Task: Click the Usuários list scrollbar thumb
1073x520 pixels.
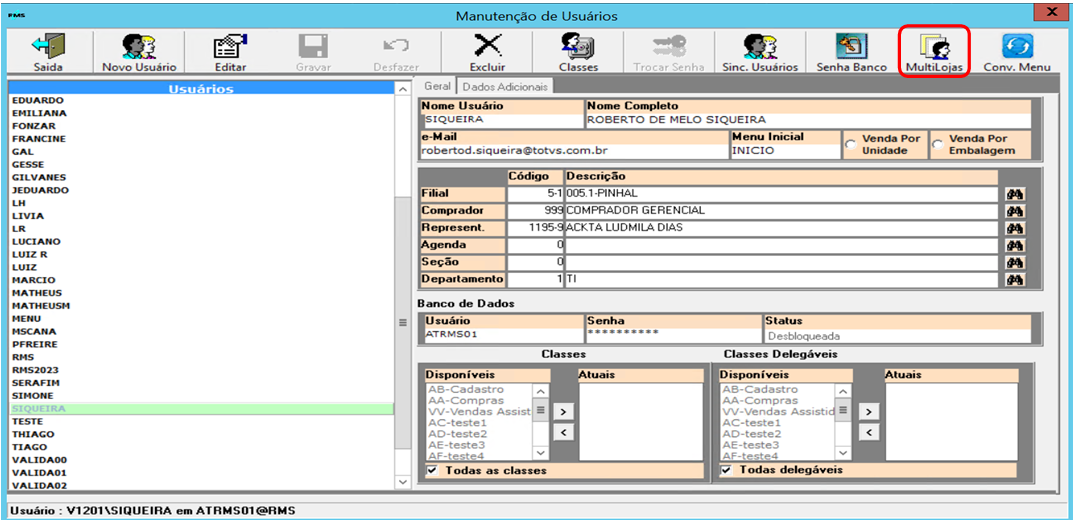Action: pos(403,323)
